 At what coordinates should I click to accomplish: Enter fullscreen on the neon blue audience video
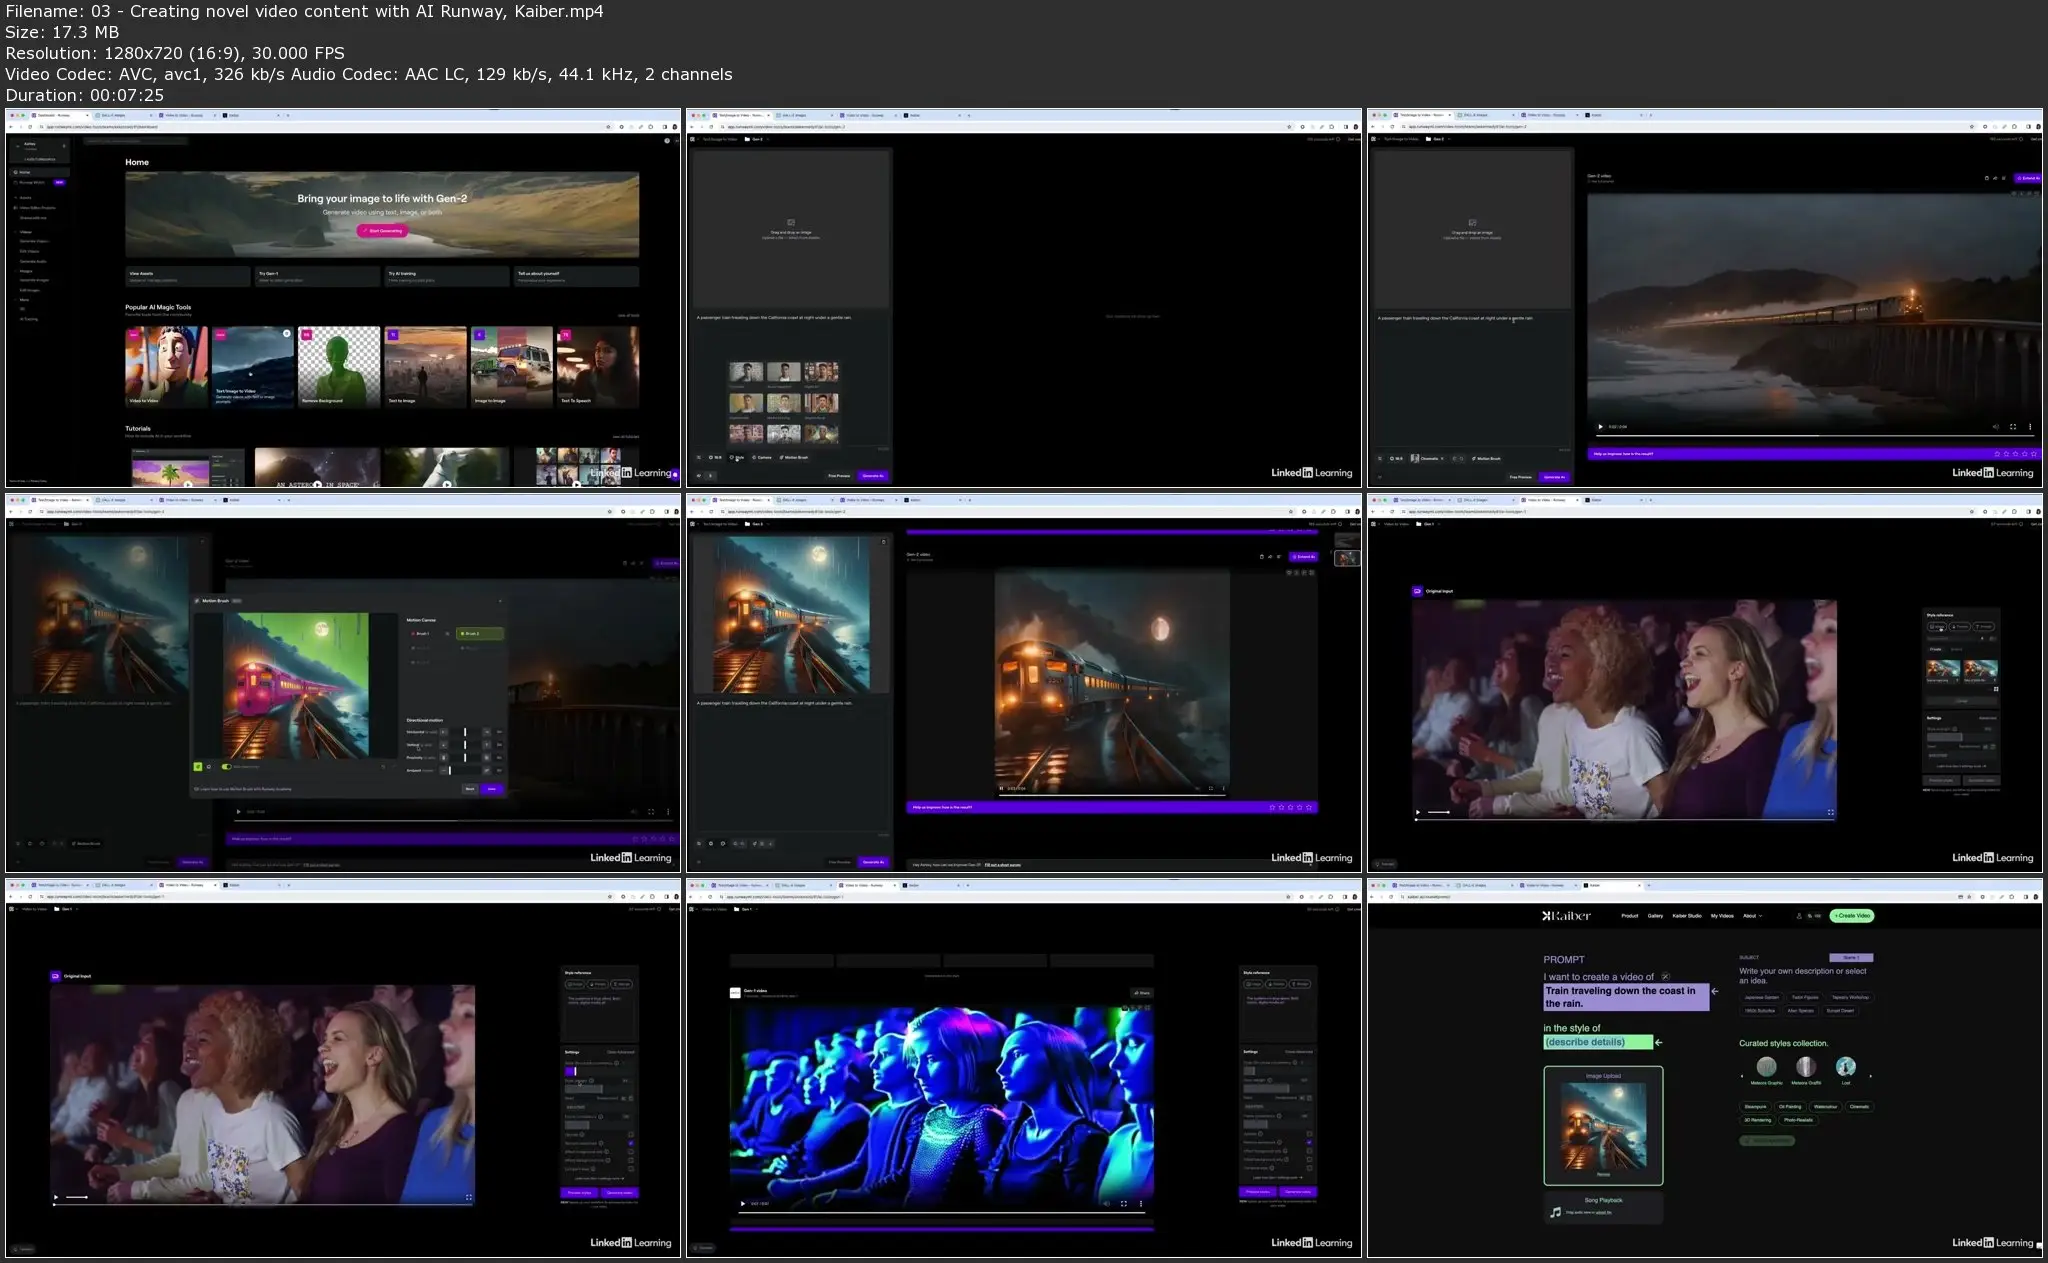1124,1204
